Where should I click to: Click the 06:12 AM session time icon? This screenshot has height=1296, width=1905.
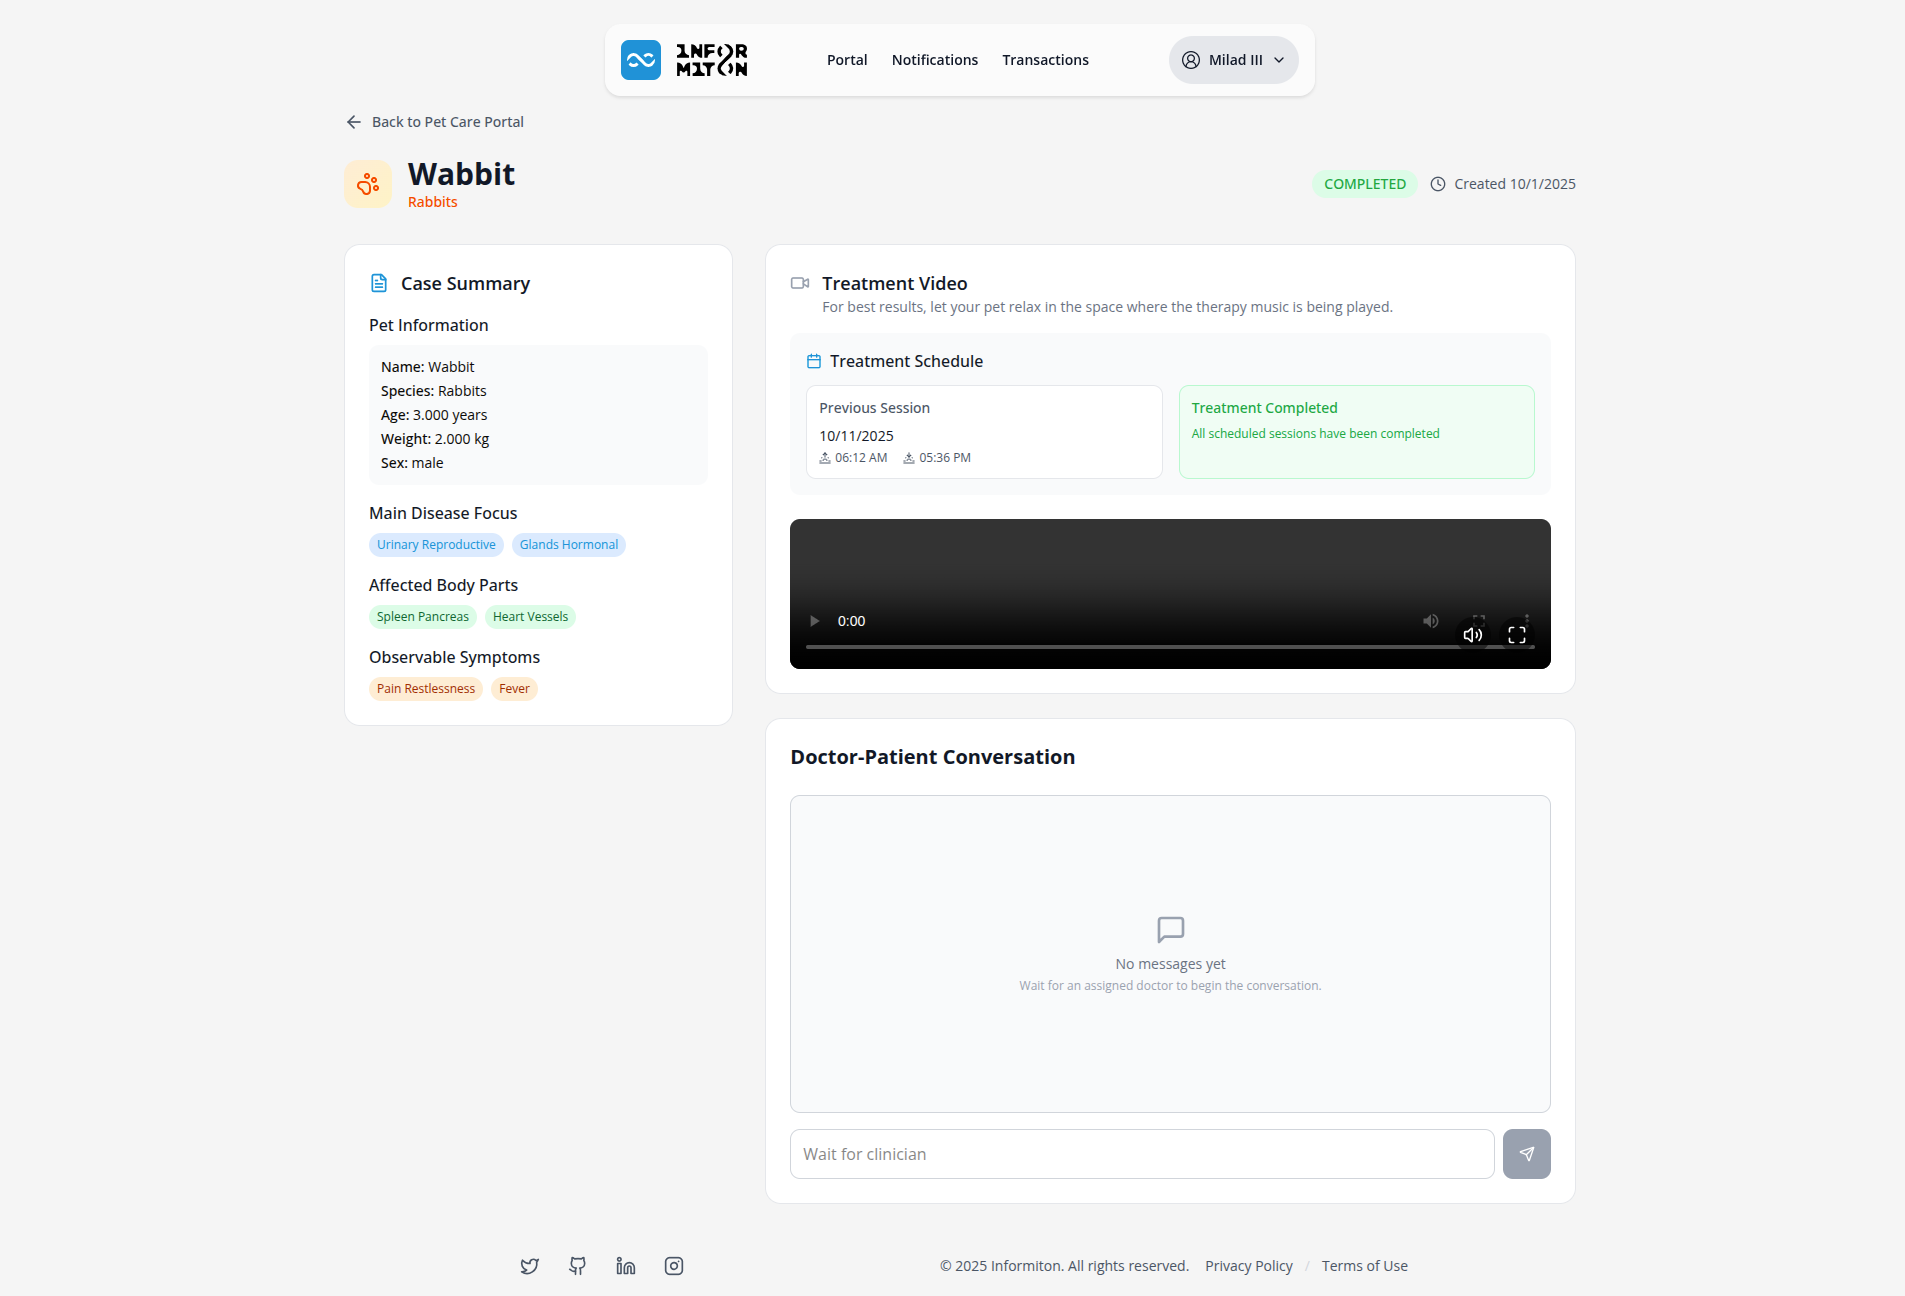tap(825, 458)
